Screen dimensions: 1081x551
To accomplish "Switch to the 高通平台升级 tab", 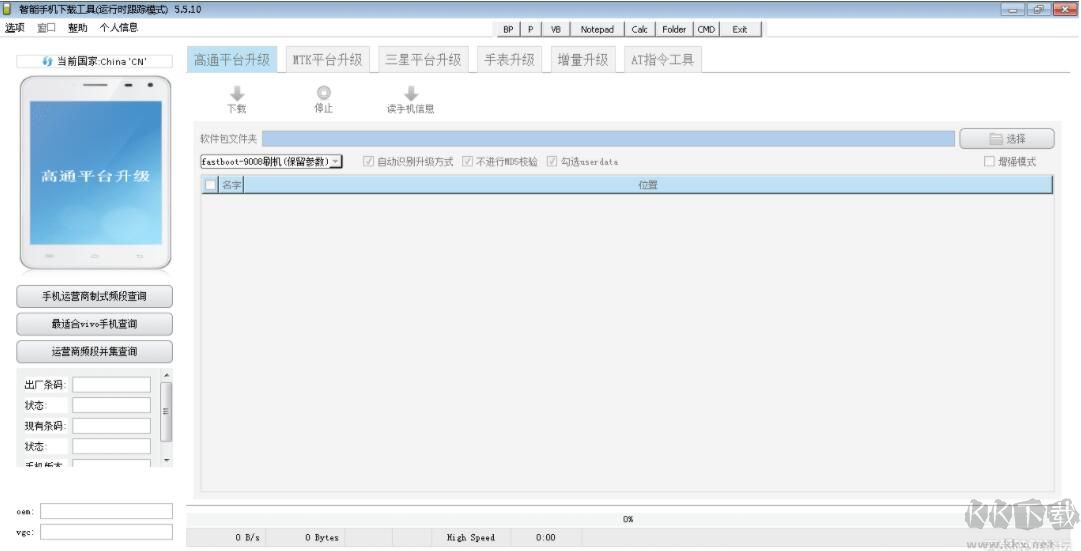I will click(232, 59).
